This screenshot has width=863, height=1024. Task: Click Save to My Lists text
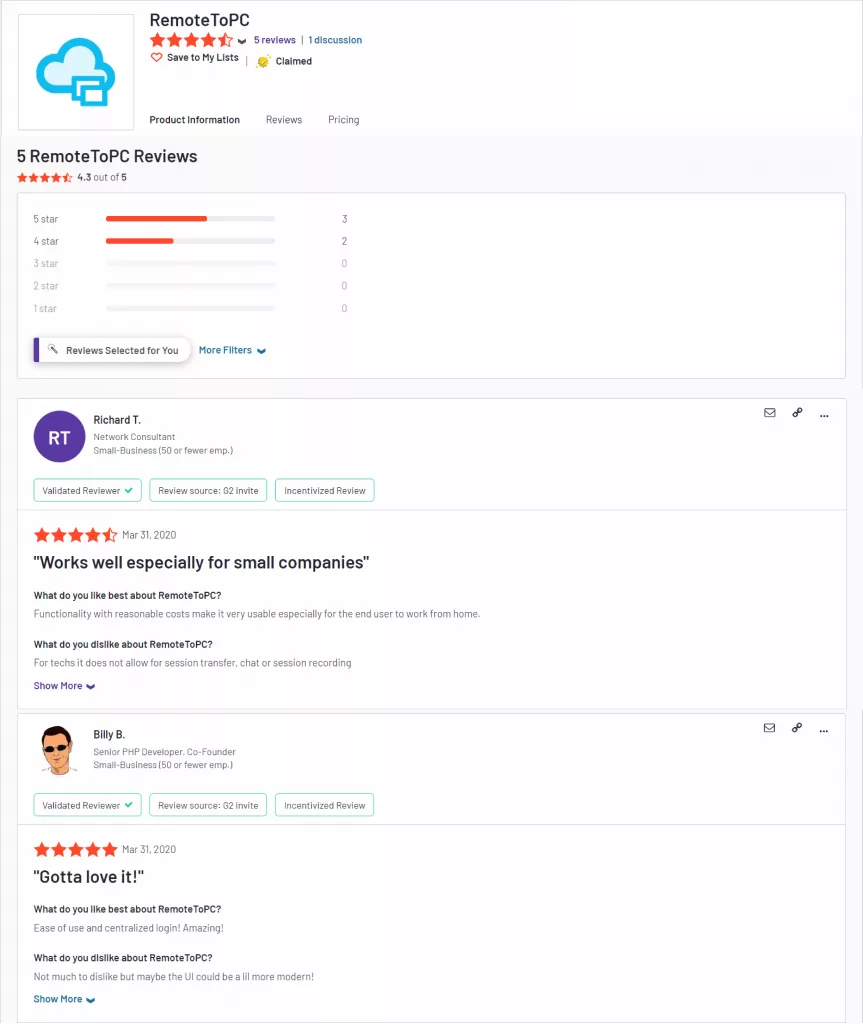coord(203,57)
